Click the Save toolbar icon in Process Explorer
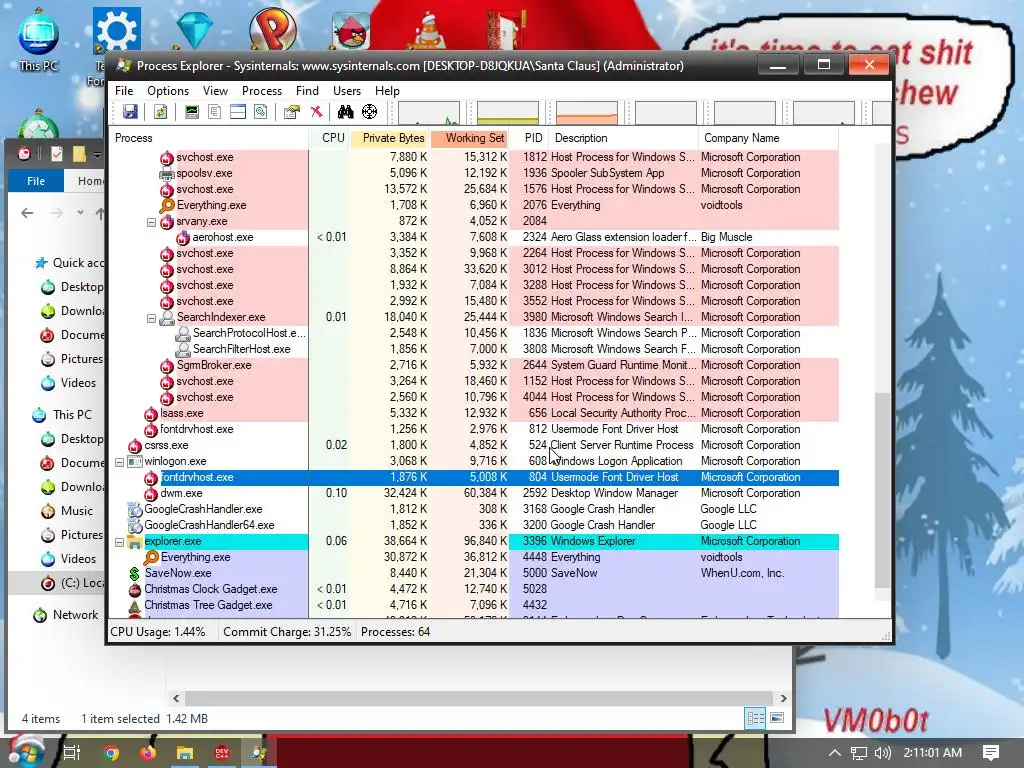 pos(130,112)
